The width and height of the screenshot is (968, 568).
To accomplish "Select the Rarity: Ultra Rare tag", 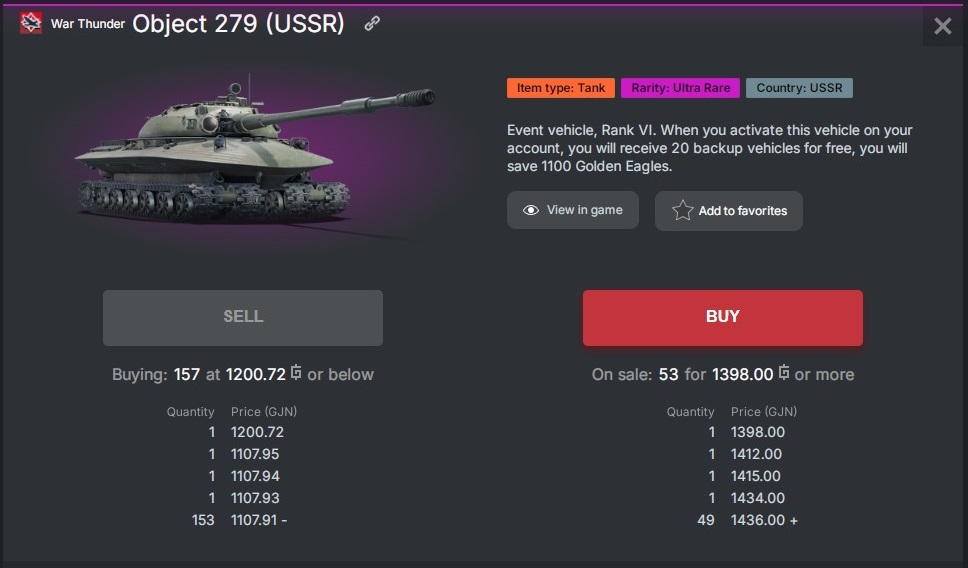I will 680,88.
